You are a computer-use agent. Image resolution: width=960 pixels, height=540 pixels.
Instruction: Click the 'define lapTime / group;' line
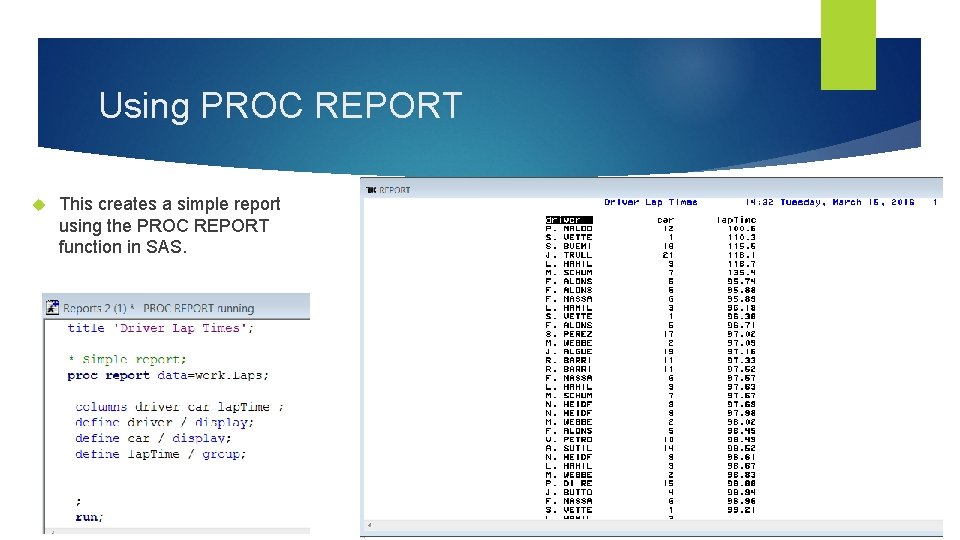160,454
